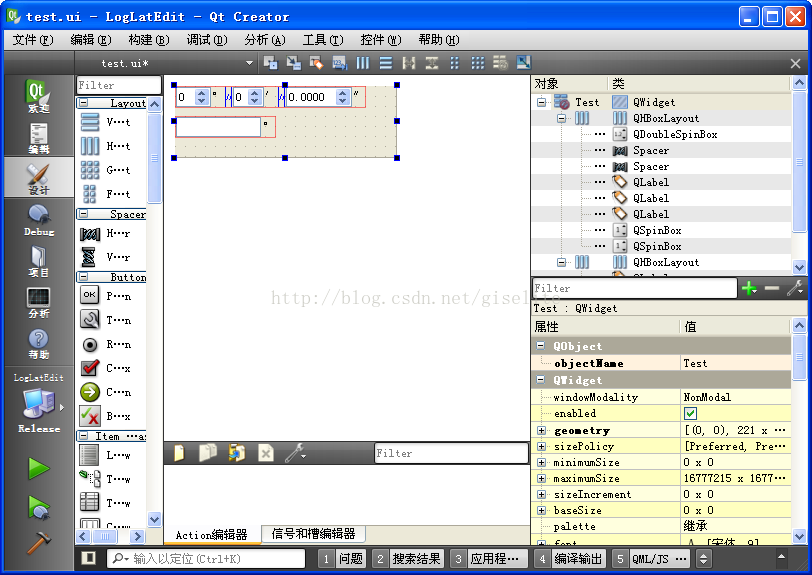This screenshot has width=812, height=575.
Task: Click the green Run button
Action: 38,469
